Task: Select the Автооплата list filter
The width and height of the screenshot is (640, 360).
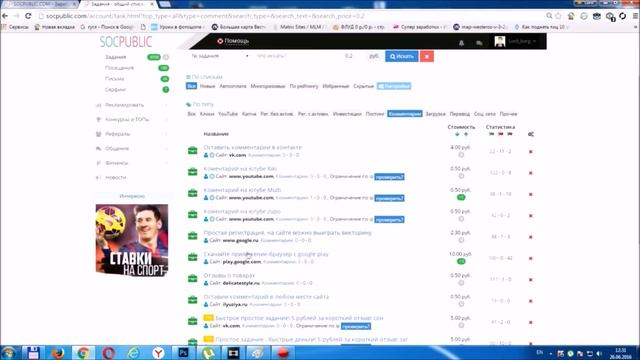Action: (233, 86)
